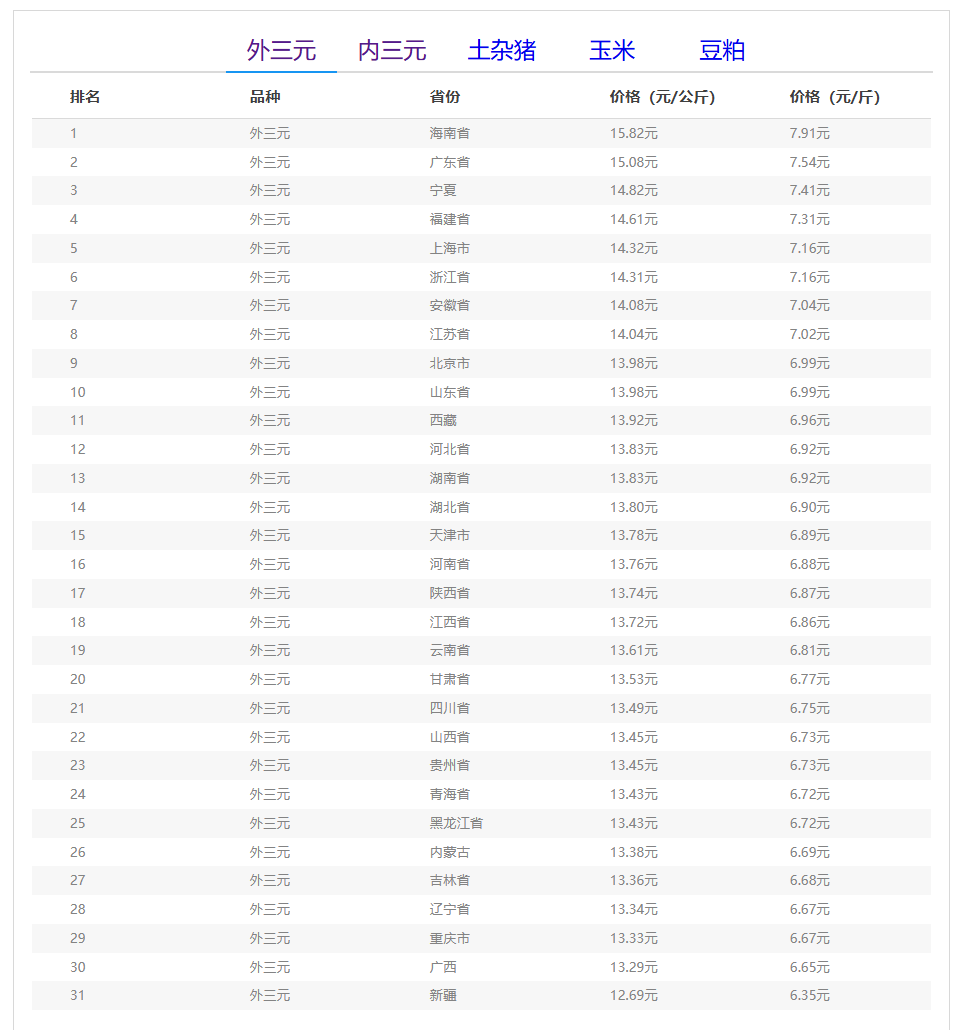Click the 14.31元 price cell
This screenshot has width=965, height=1030.
click(x=634, y=277)
